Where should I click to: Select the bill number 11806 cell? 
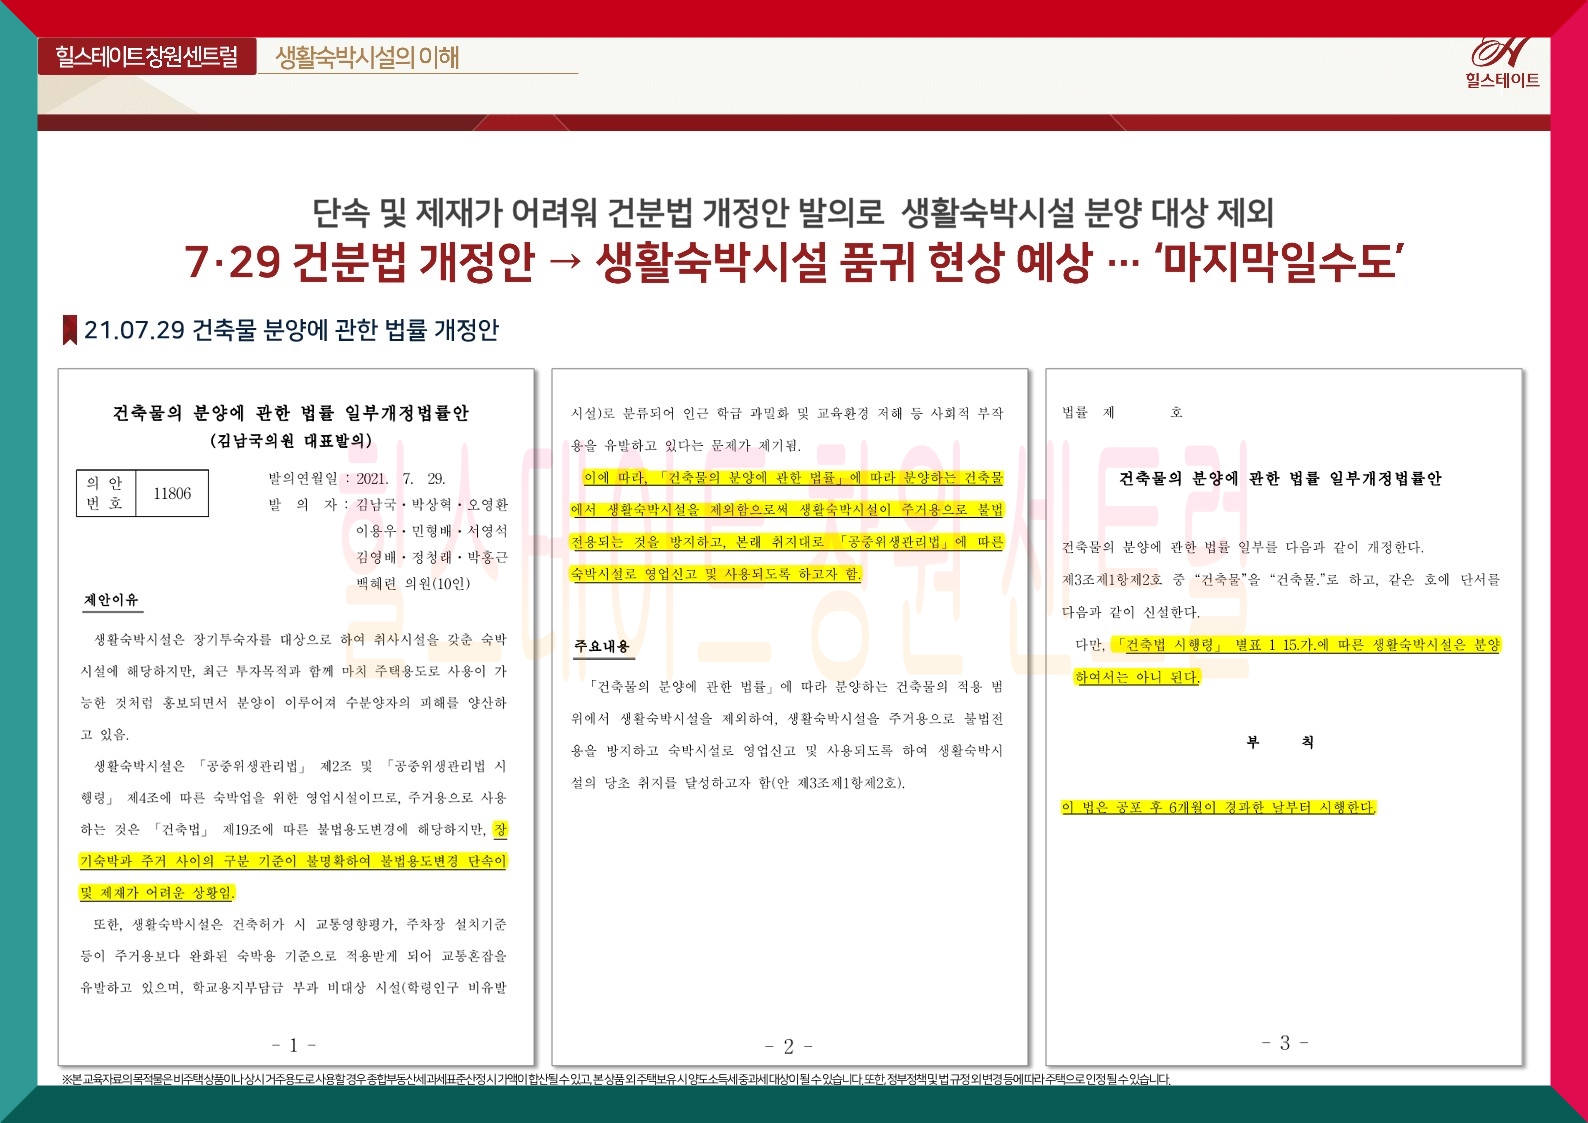172,493
